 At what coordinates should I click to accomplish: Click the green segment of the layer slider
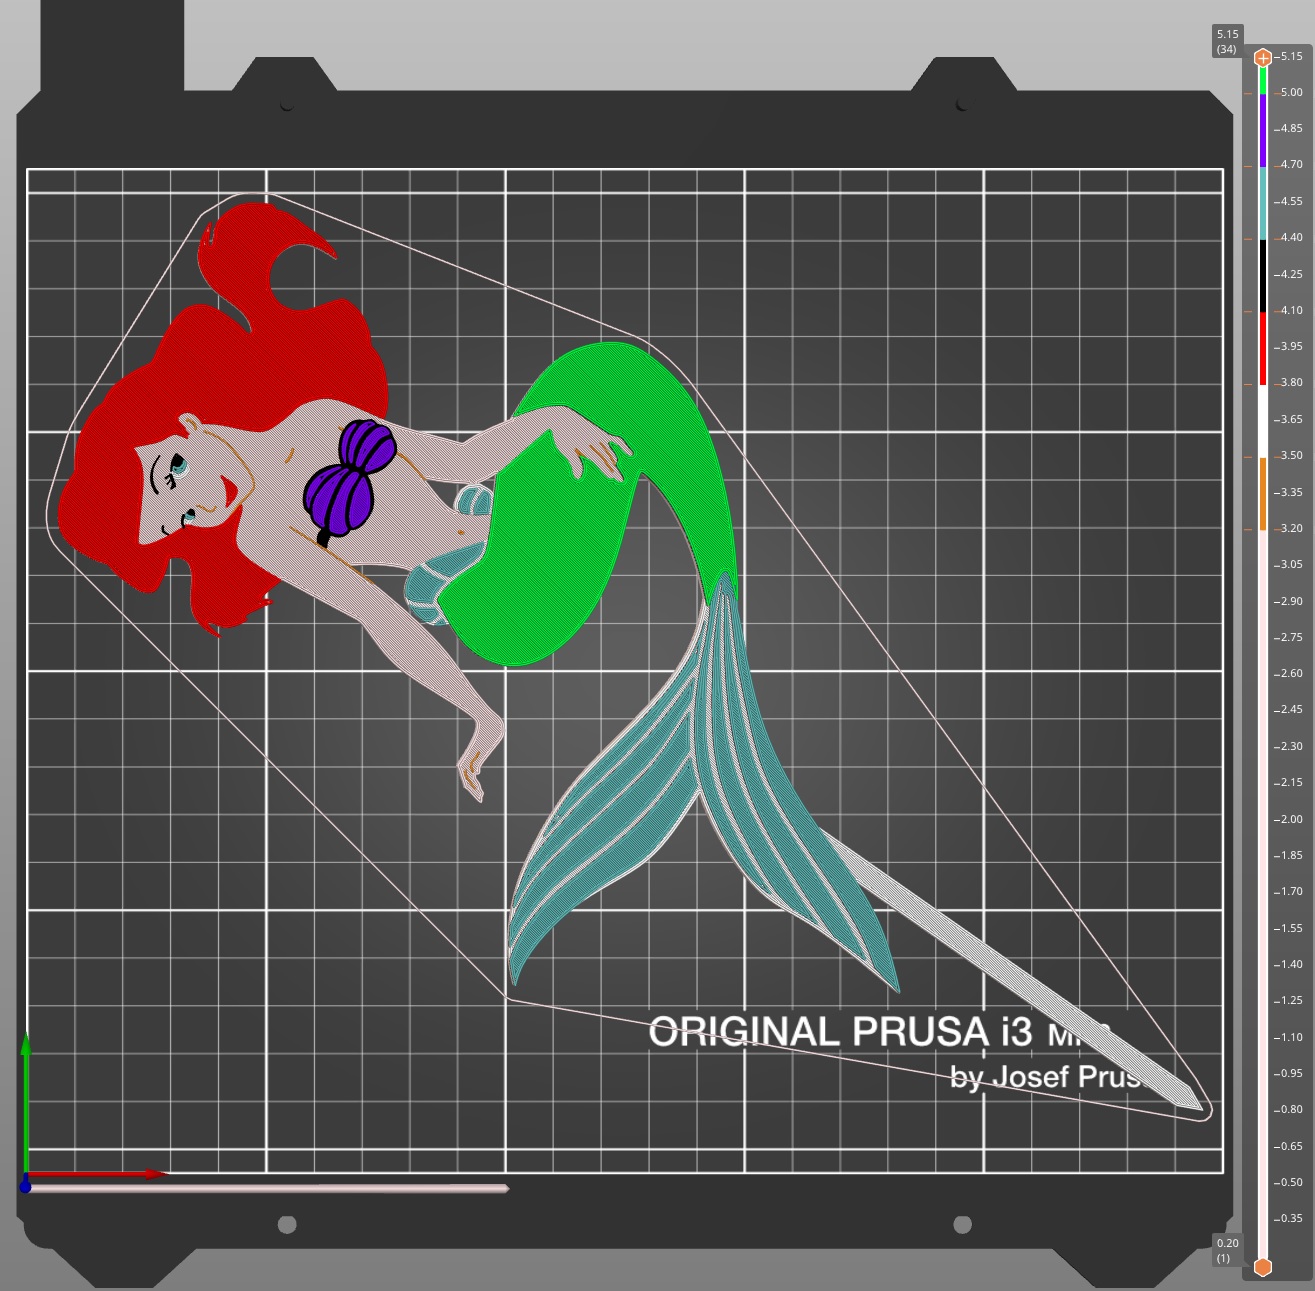(1263, 80)
